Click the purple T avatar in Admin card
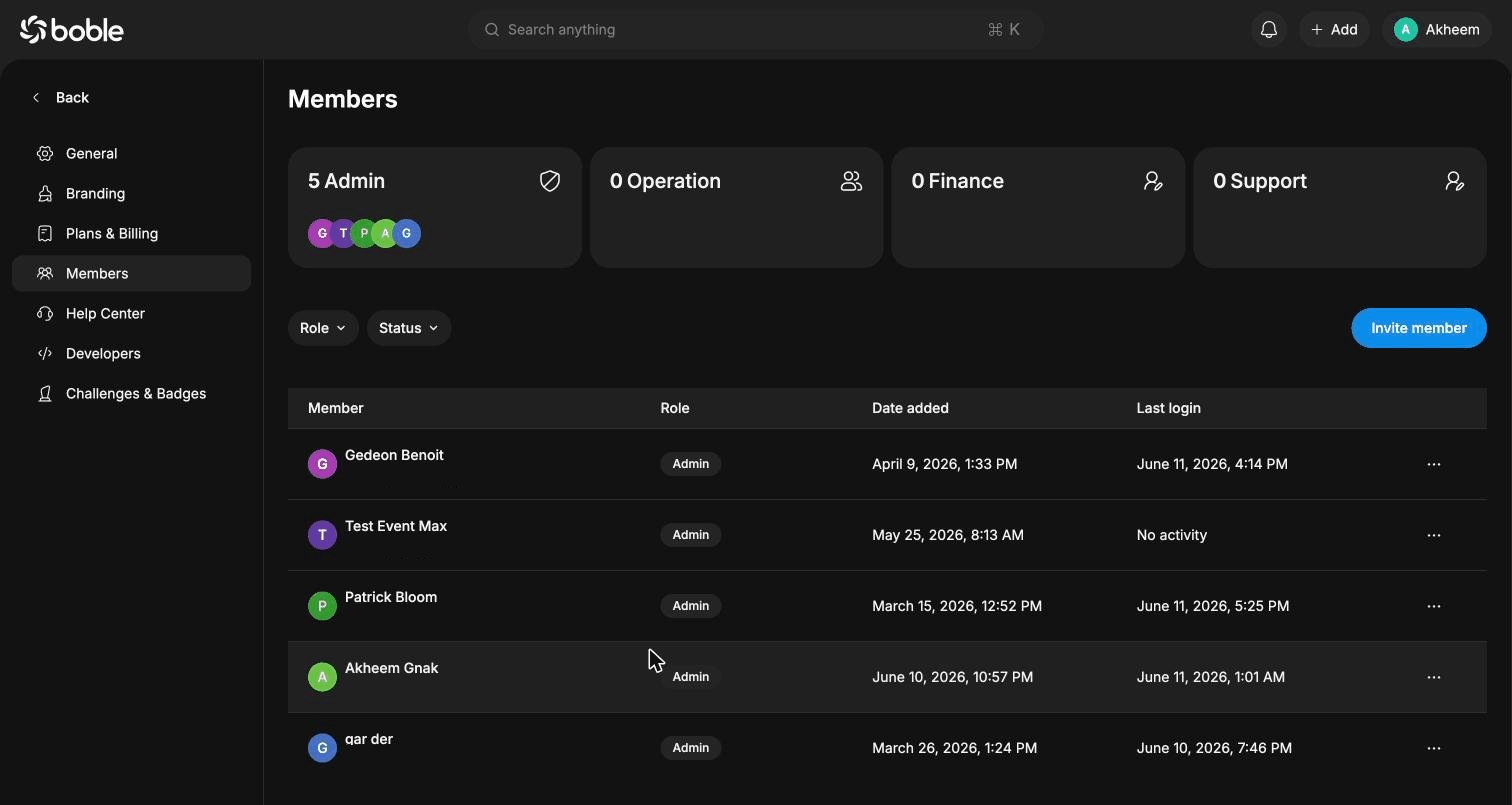Screen dimensions: 1512x805 click(343, 233)
